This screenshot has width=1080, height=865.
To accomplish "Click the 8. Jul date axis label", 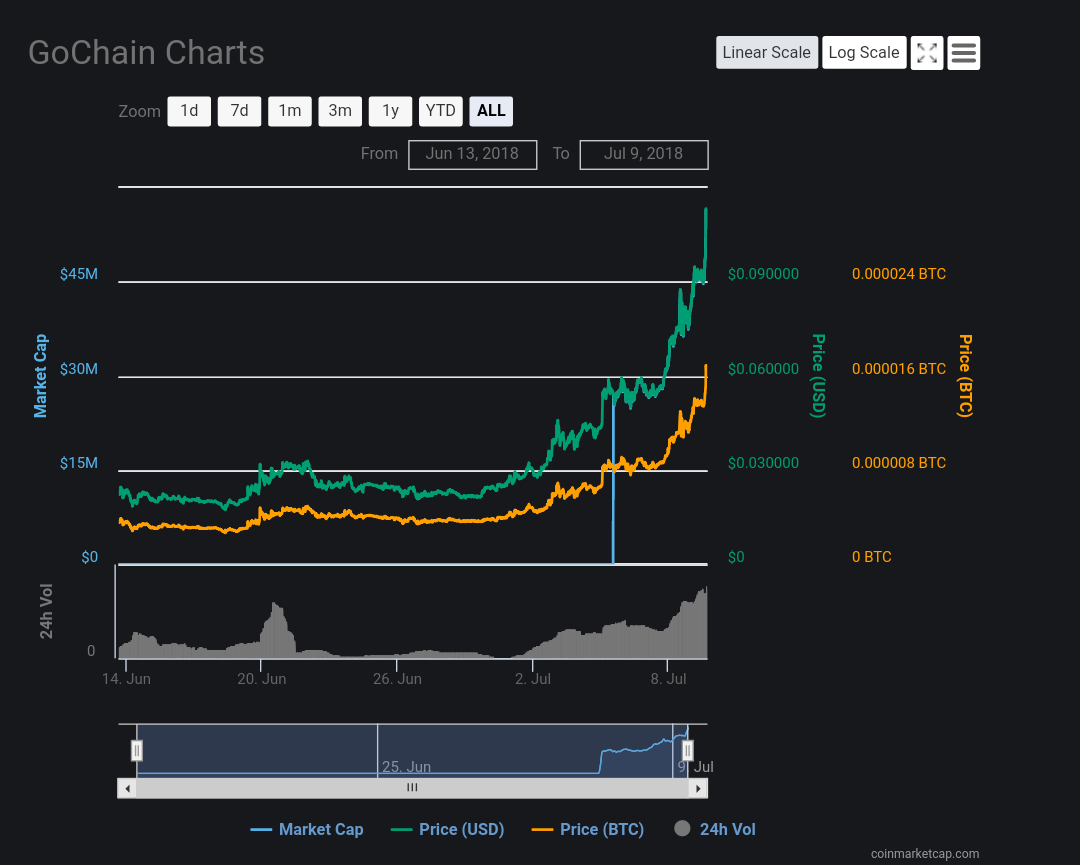I will coord(669,679).
